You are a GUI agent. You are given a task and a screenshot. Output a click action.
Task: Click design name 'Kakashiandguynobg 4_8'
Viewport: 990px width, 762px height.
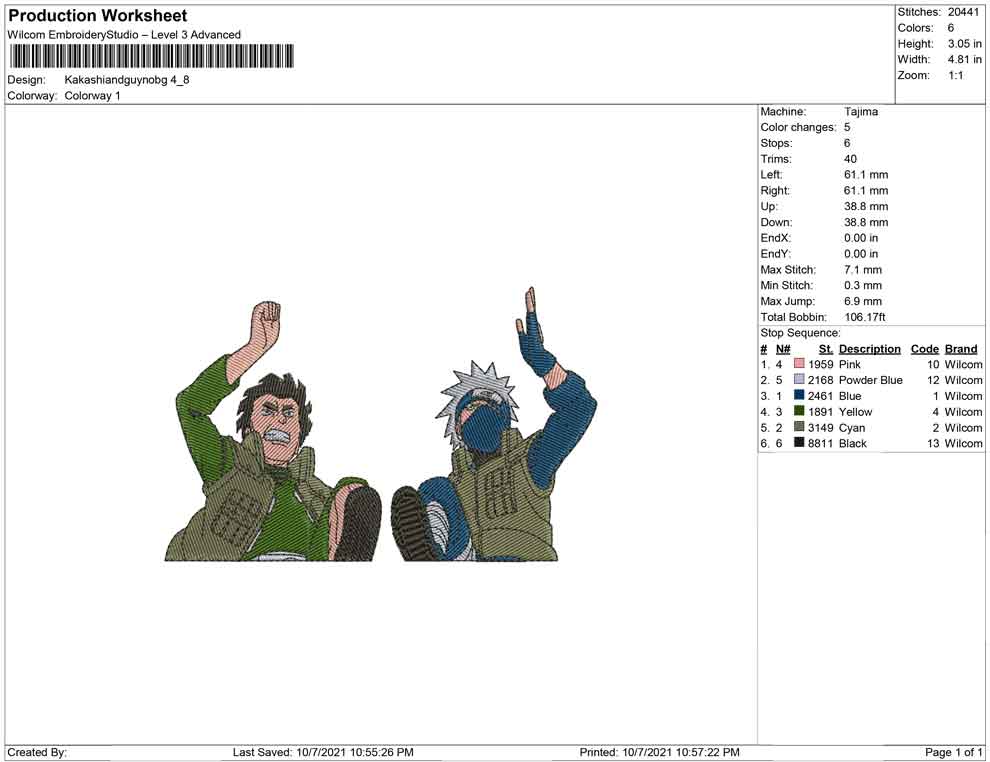pos(127,80)
